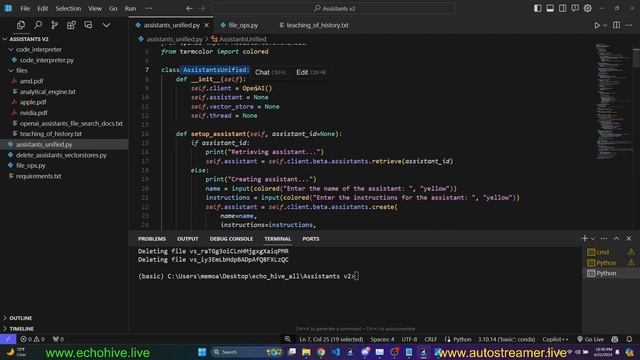Open analytical_engine.txt in the explorer
The height and width of the screenshot is (360, 640).
pos(47,92)
